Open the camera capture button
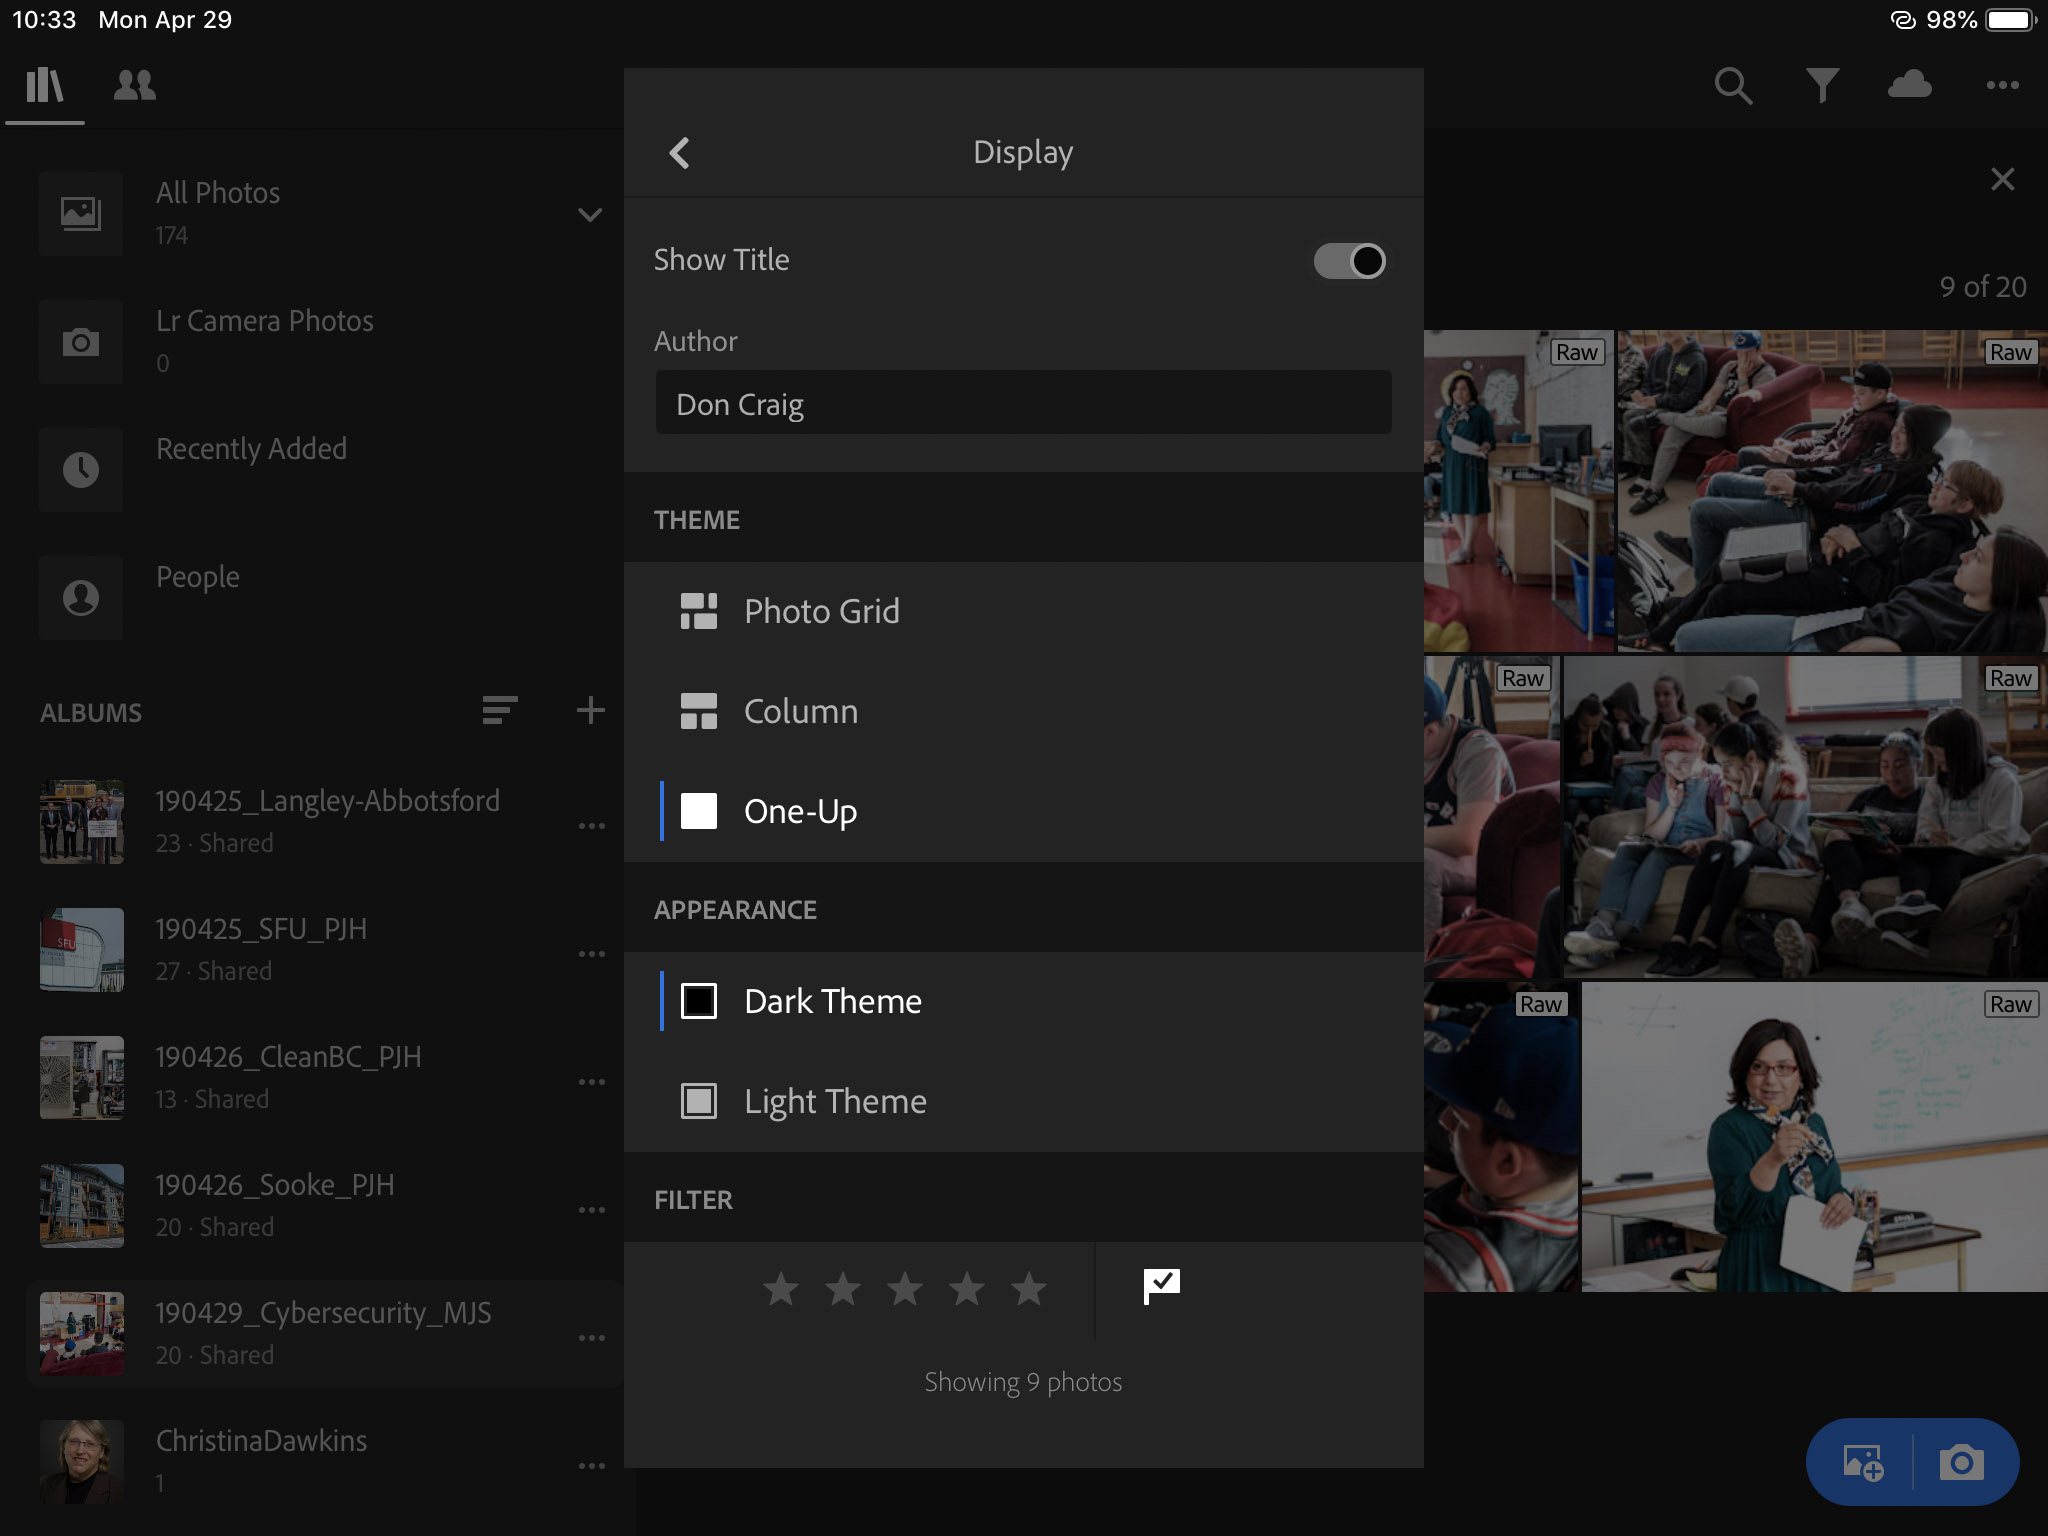This screenshot has height=1536, width=2048. [x=1961, y=1463]
